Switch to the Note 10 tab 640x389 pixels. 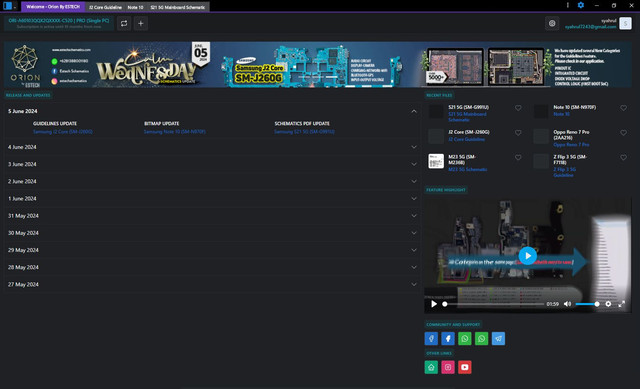click(x=135, y=7)
